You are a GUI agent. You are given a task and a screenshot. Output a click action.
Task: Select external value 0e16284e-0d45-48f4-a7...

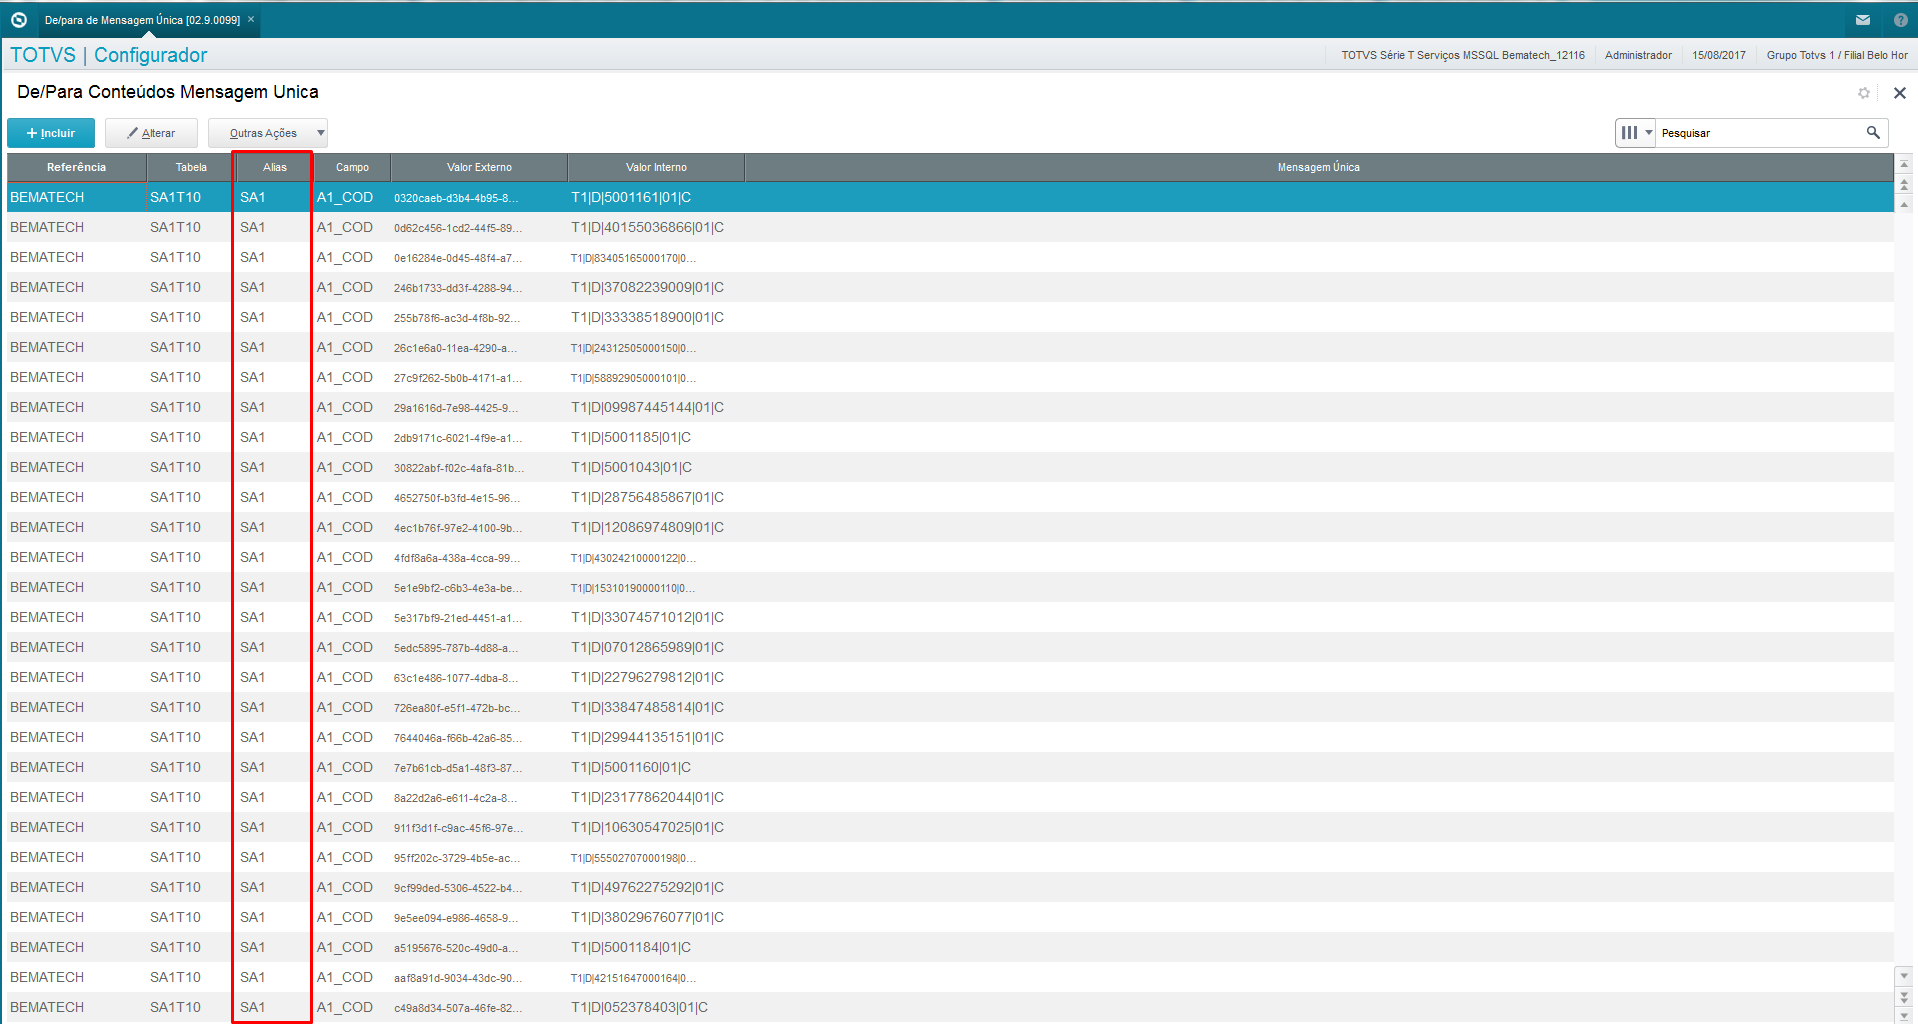pyautogui.click(x=457, y=258)
